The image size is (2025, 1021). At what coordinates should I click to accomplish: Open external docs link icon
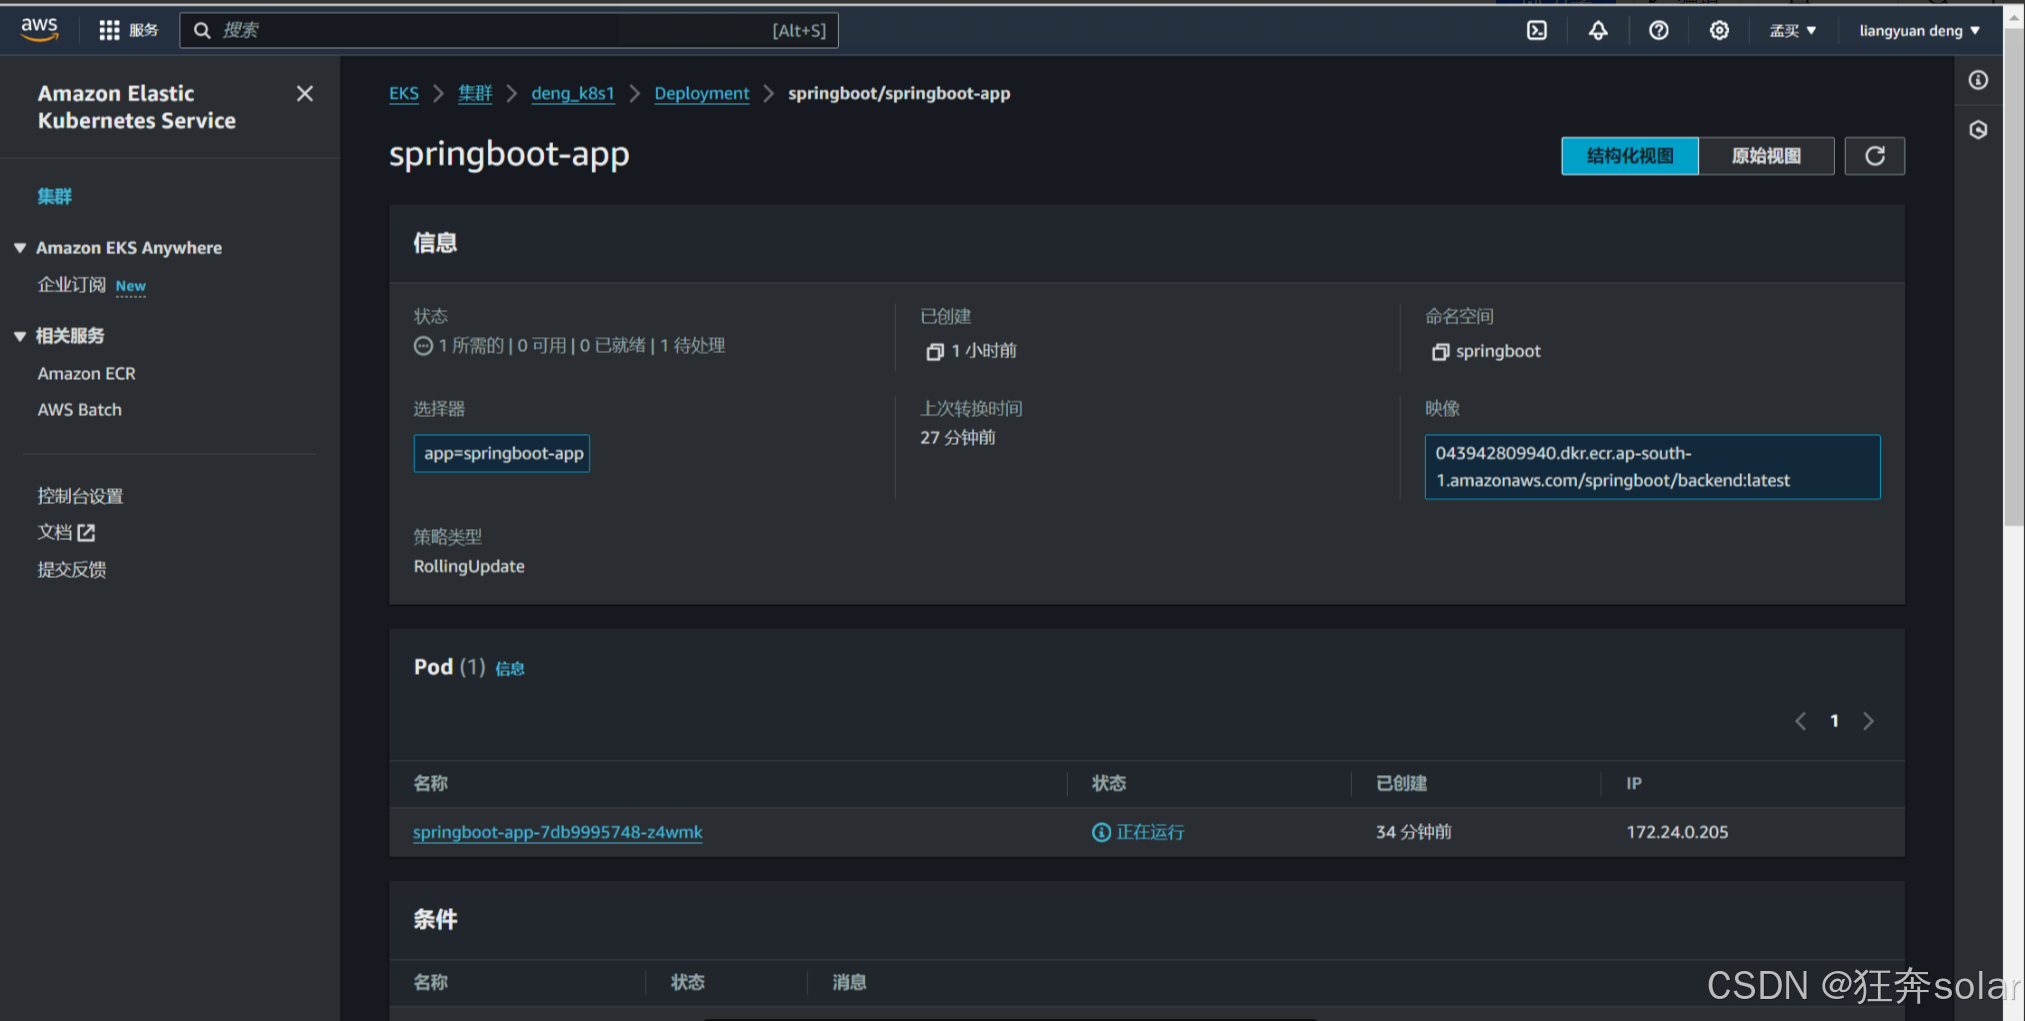(86, 533)
